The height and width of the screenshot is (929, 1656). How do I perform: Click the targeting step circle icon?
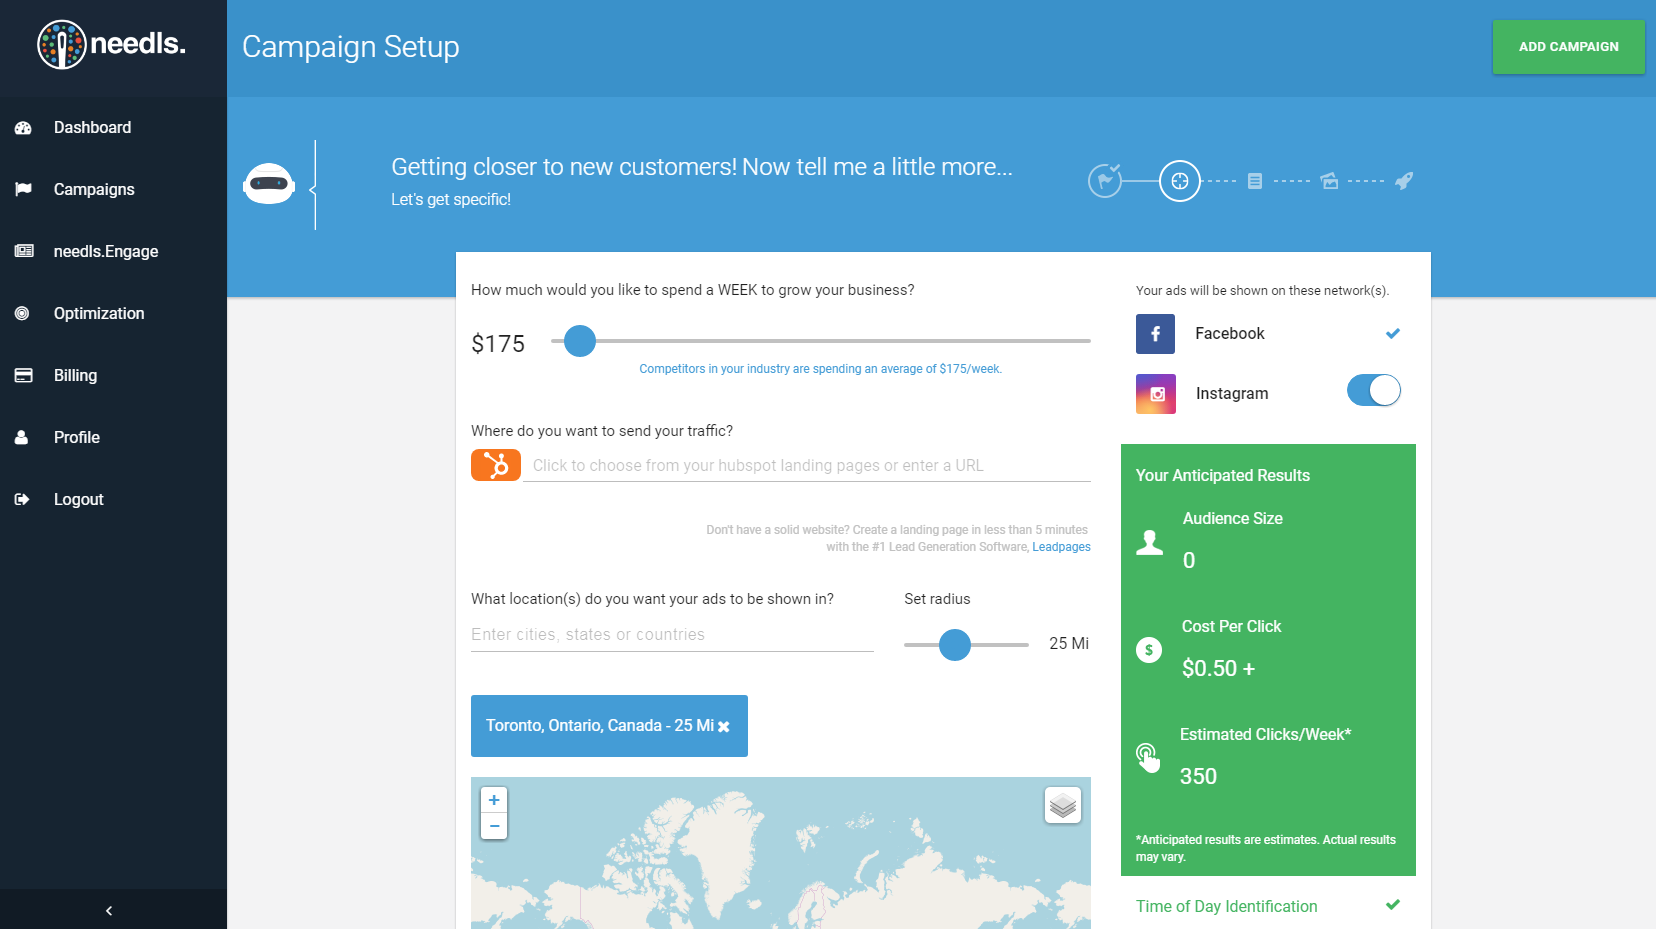1180,181
